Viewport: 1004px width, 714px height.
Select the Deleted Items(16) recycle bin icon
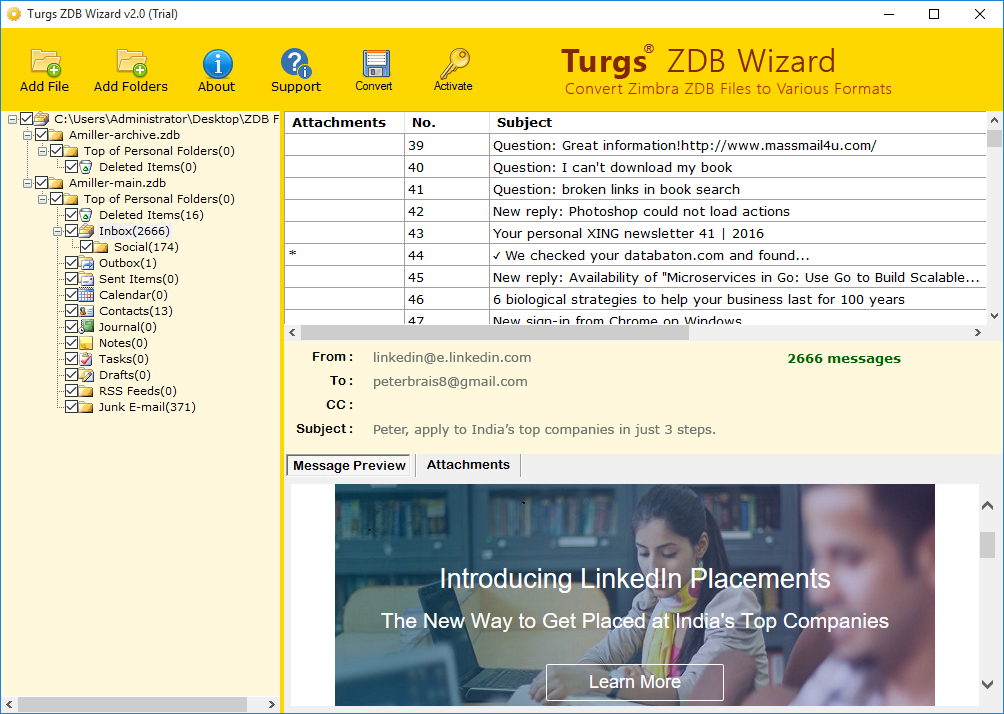click(86, 215)
